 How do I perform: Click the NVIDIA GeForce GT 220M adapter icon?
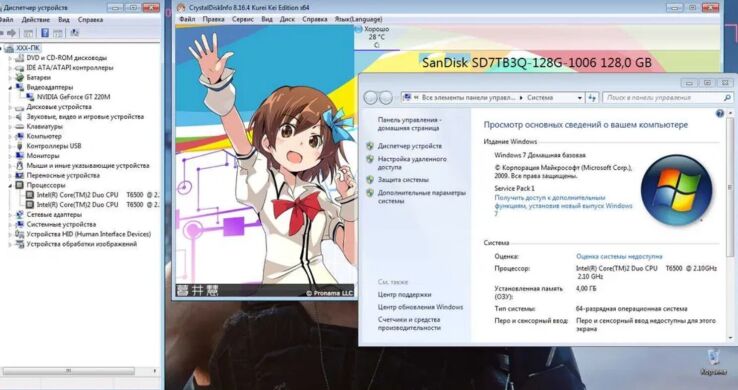[x=30, y=97]
